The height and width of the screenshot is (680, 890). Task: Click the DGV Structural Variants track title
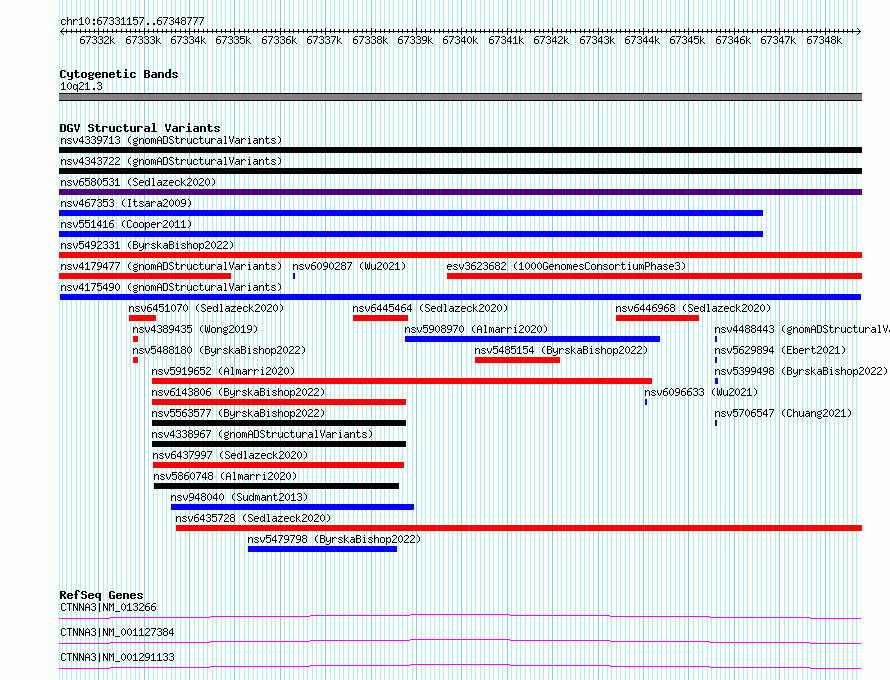(140, 128)
